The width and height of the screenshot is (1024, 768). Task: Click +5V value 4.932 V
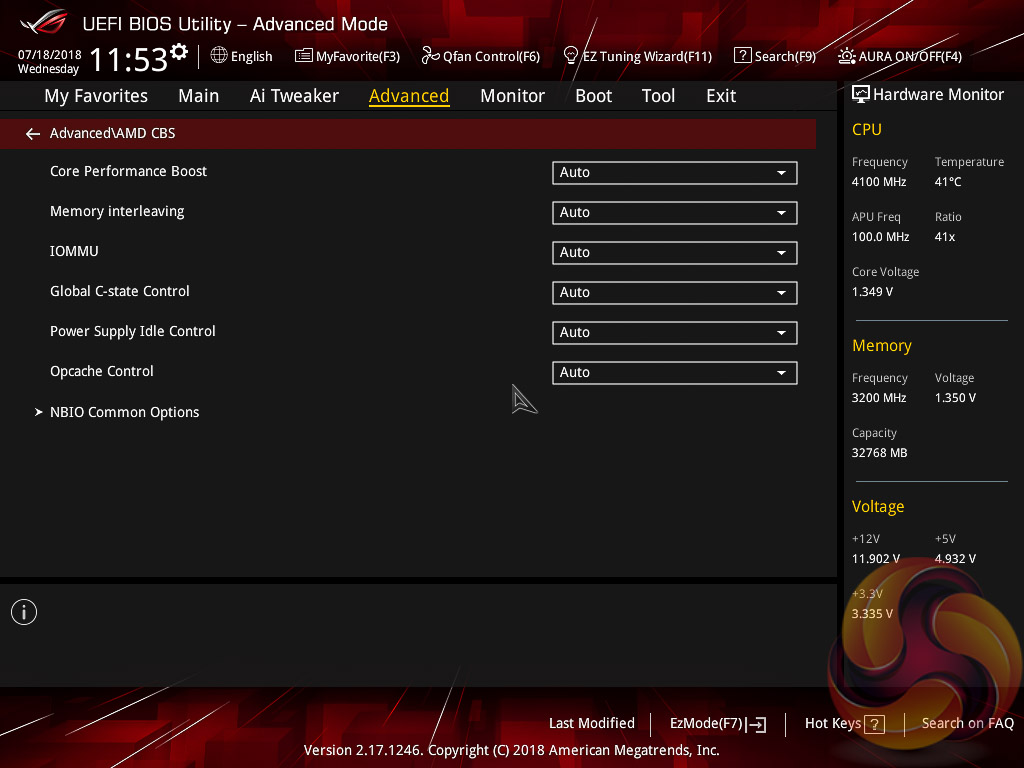955,559
